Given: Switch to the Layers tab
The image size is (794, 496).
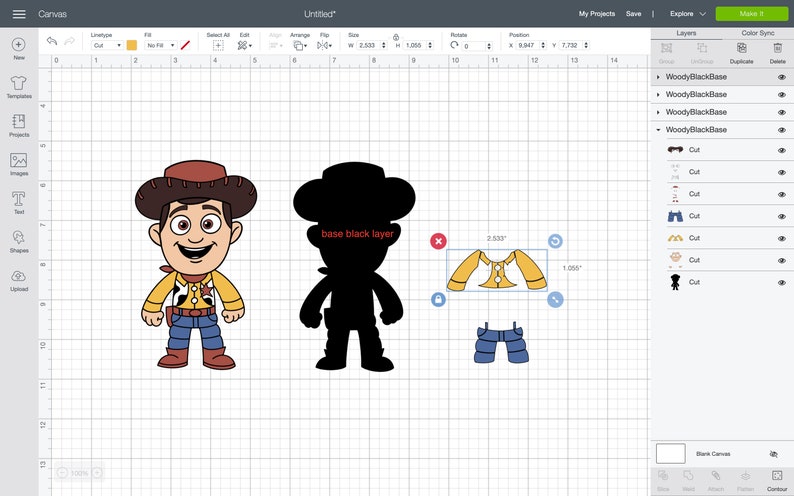Looking at the screenshot, I should click(686, 33).
